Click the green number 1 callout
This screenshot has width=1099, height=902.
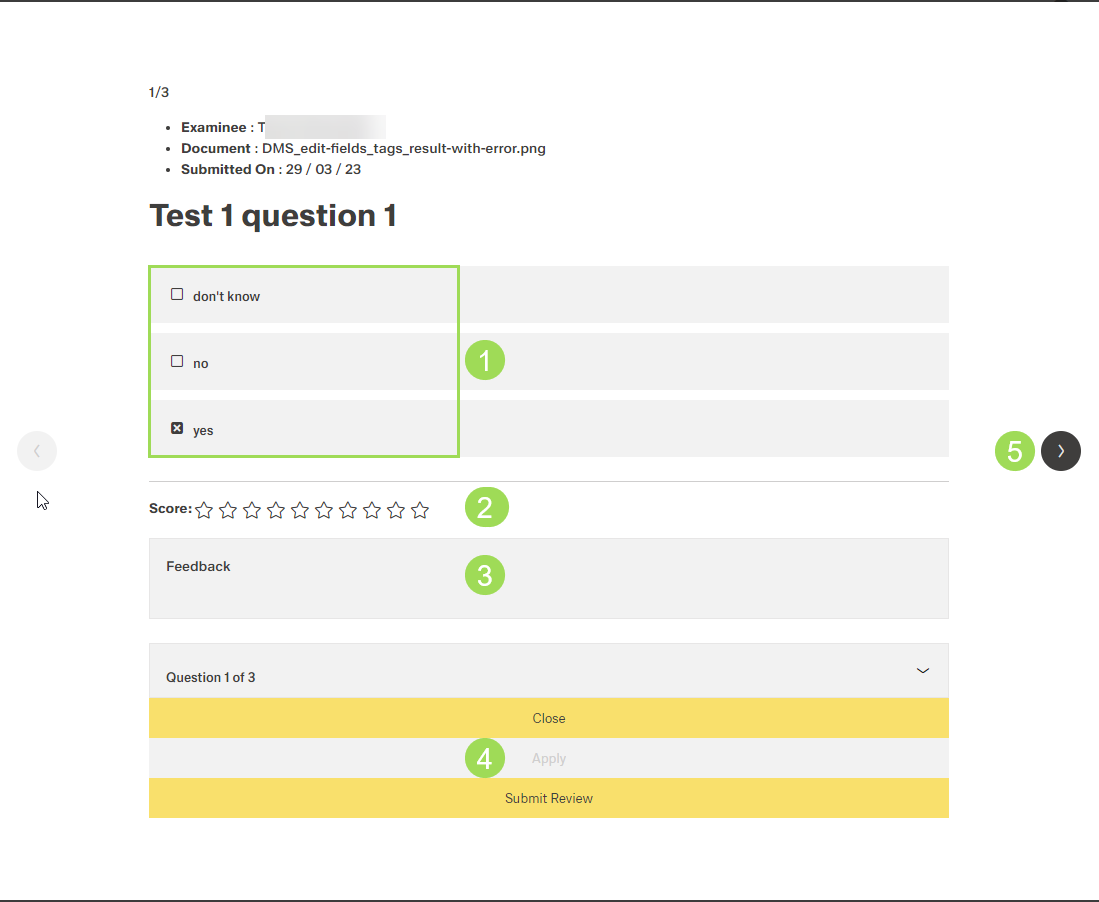(485, 360)
